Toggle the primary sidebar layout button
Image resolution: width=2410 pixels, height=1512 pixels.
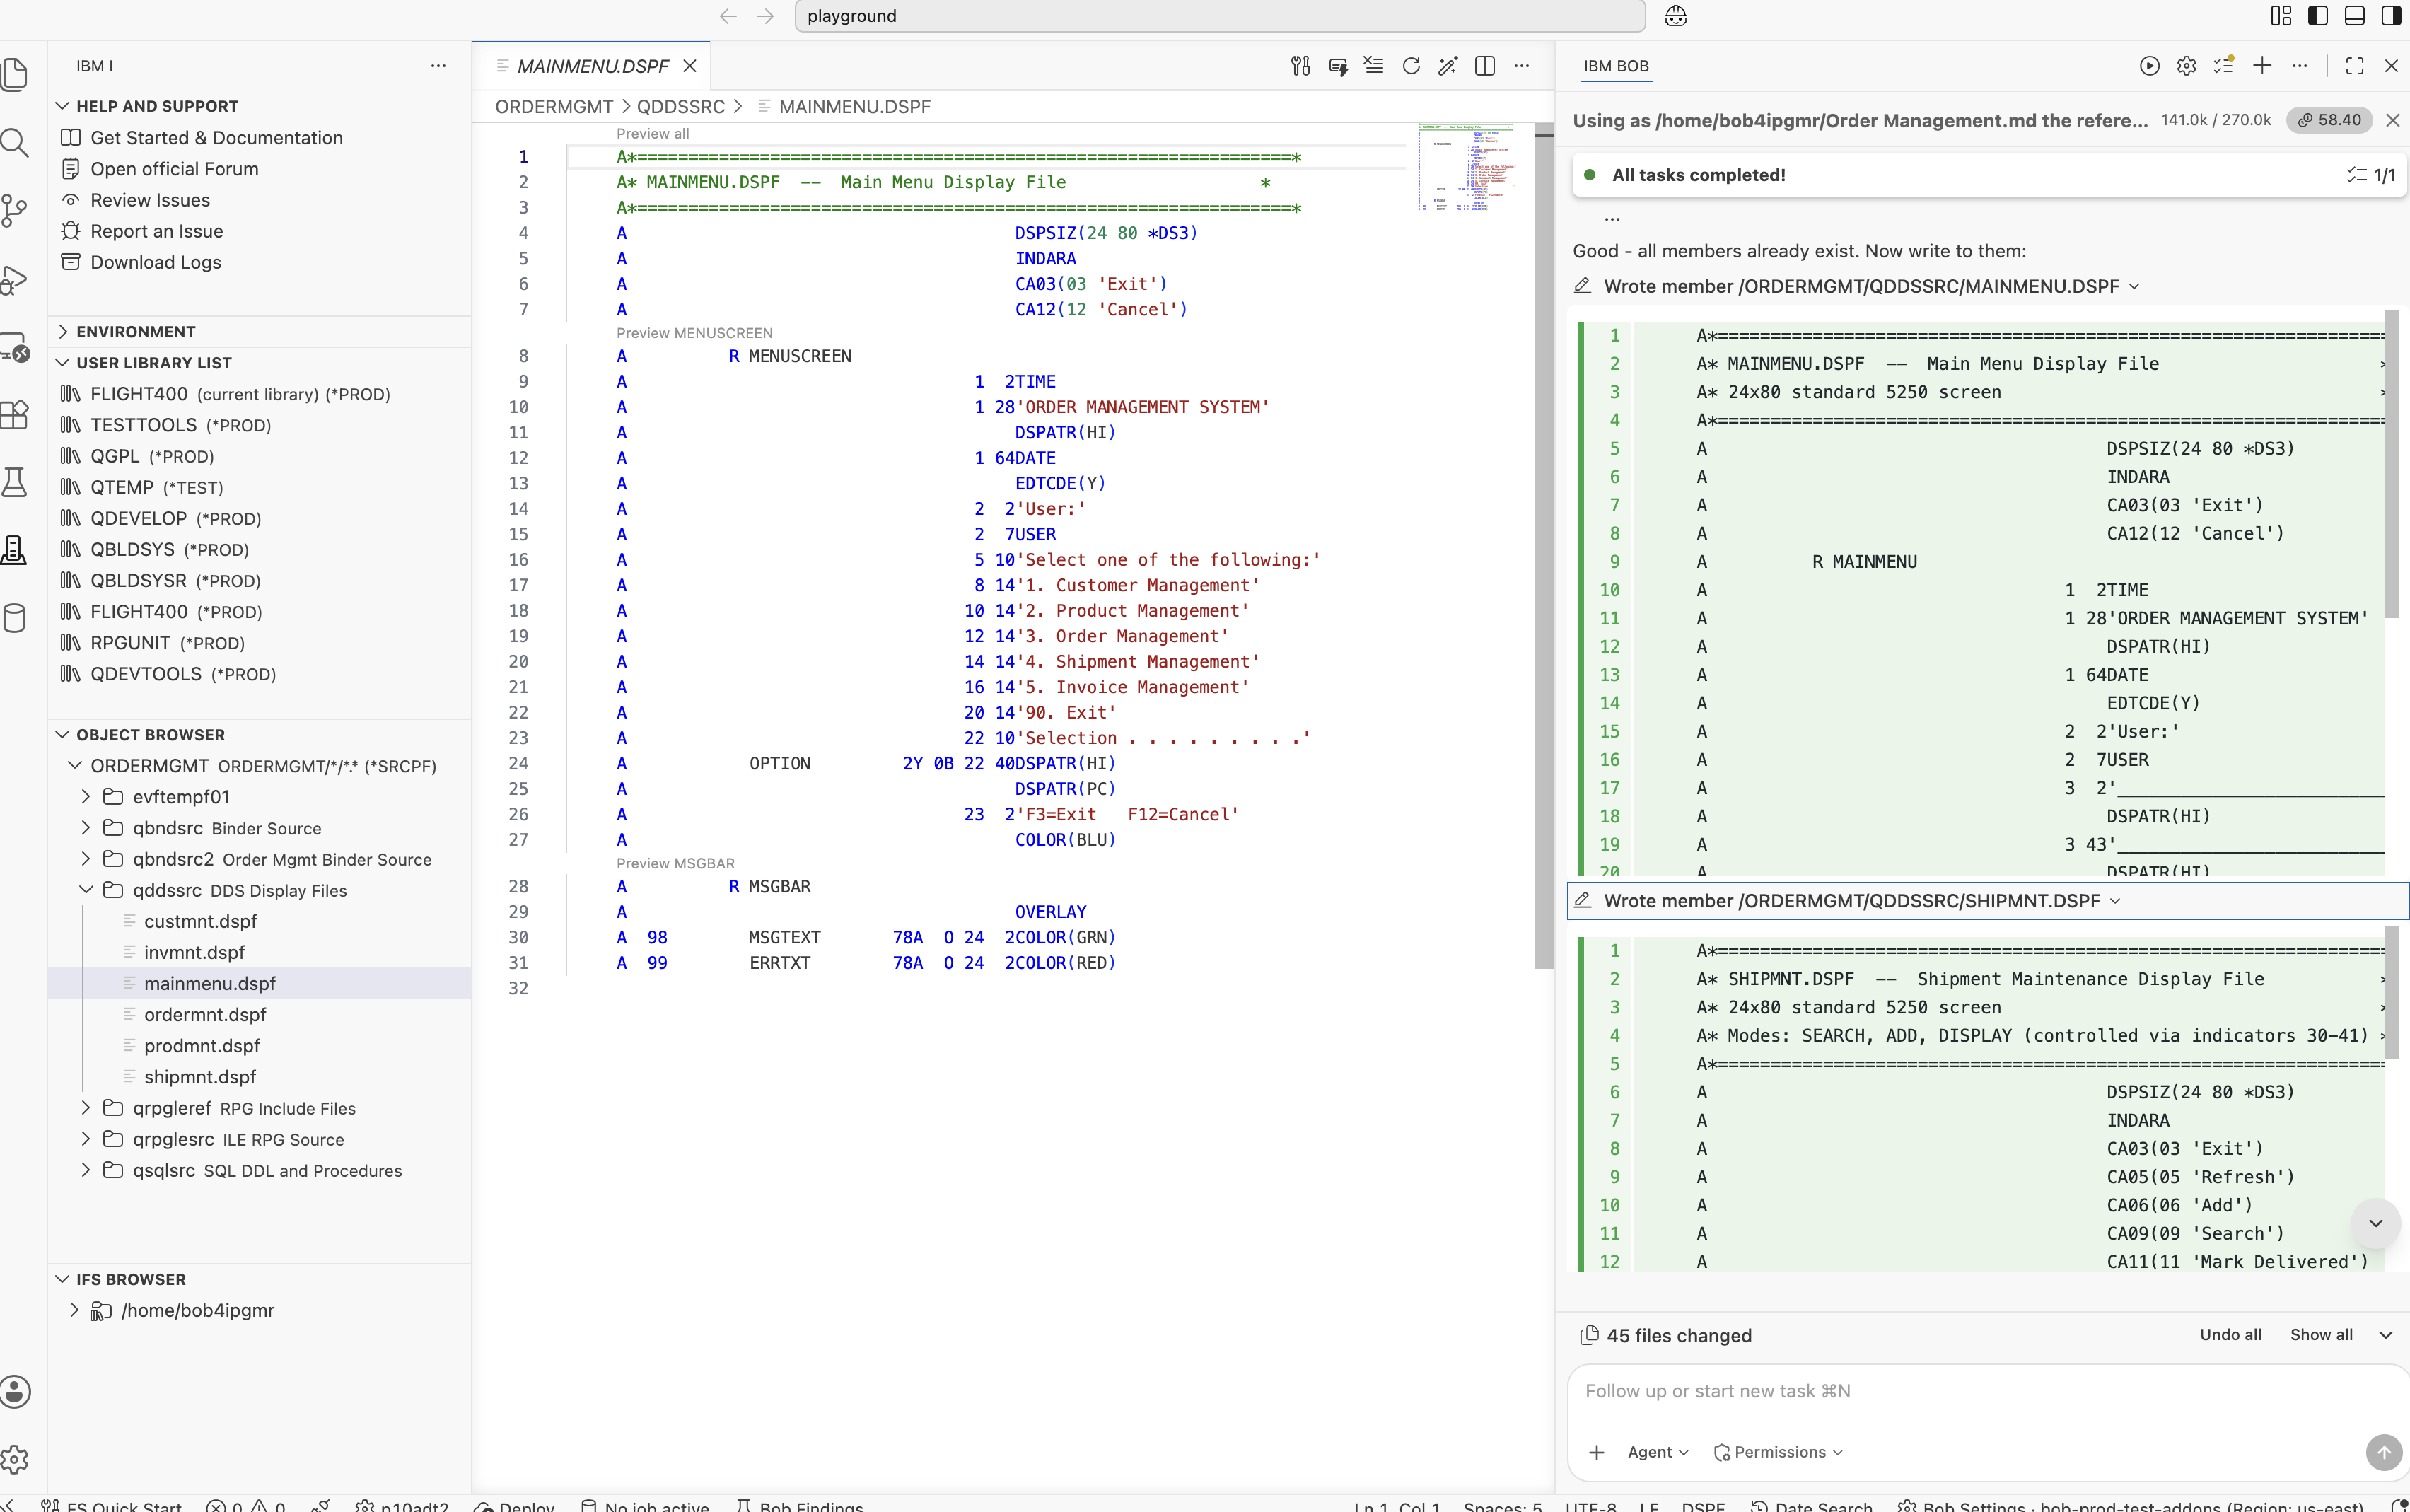tap(2318, 16)
